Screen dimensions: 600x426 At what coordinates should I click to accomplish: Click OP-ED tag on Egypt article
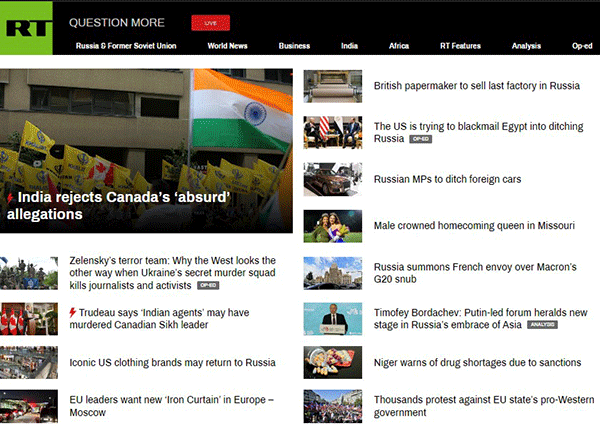coord(421,139)
